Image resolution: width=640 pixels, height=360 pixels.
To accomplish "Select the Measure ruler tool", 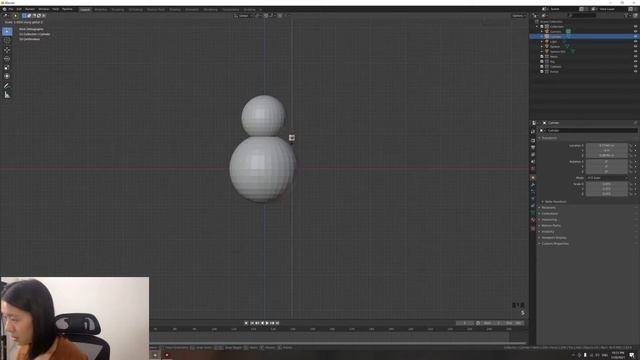I will (7, 95).
